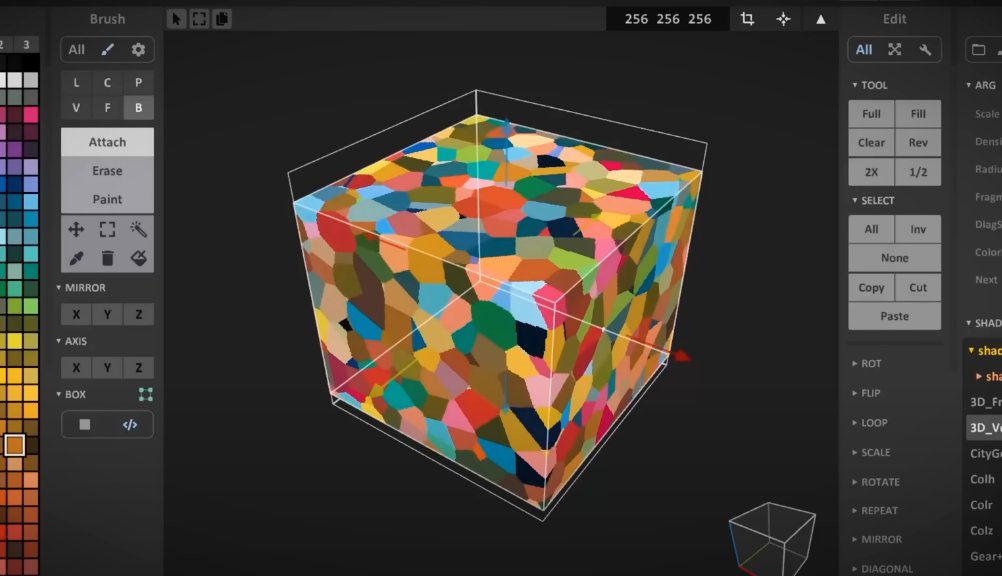Click the 256 256 256 model size field

pyautogui.click(x=668, y=19)
